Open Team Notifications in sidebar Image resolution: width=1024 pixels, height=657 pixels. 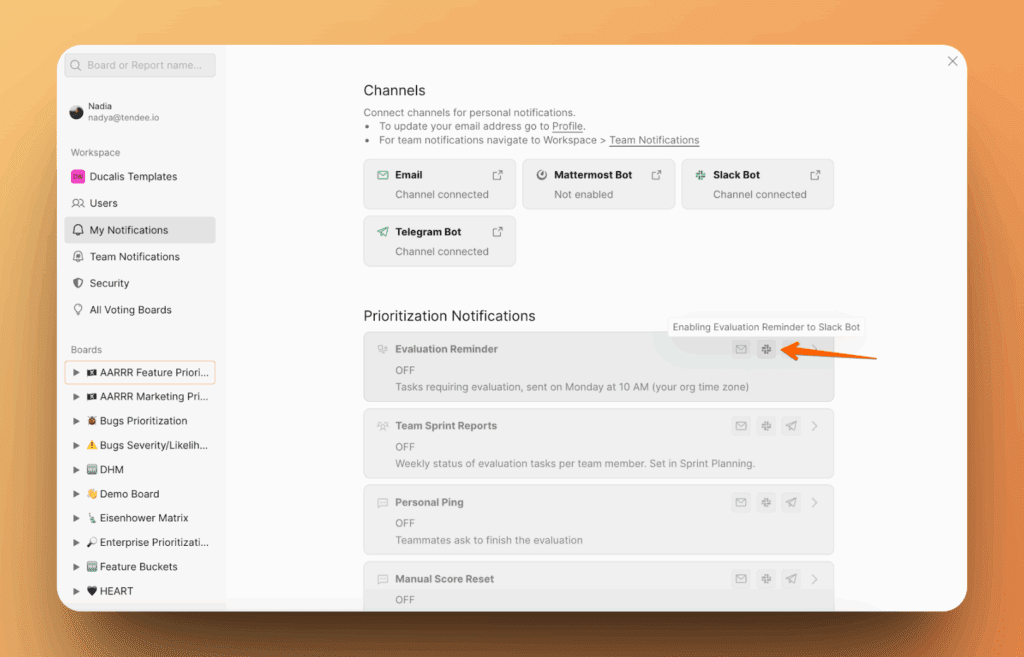click(134, 257)
